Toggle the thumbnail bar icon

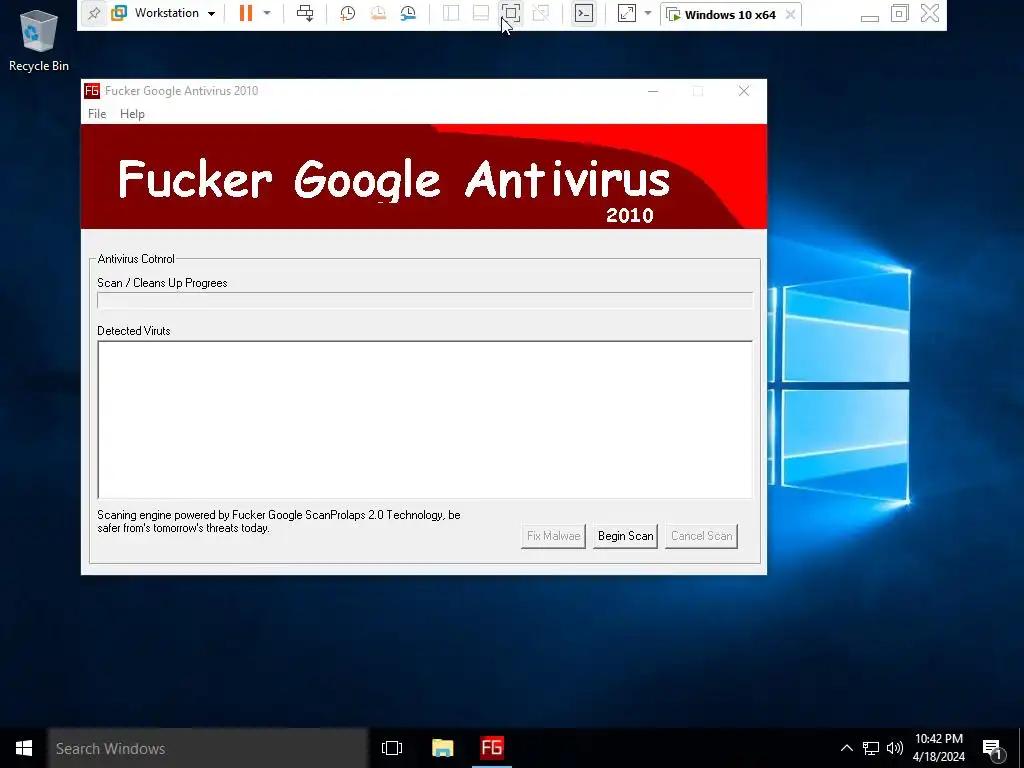[x=481, y=13]
